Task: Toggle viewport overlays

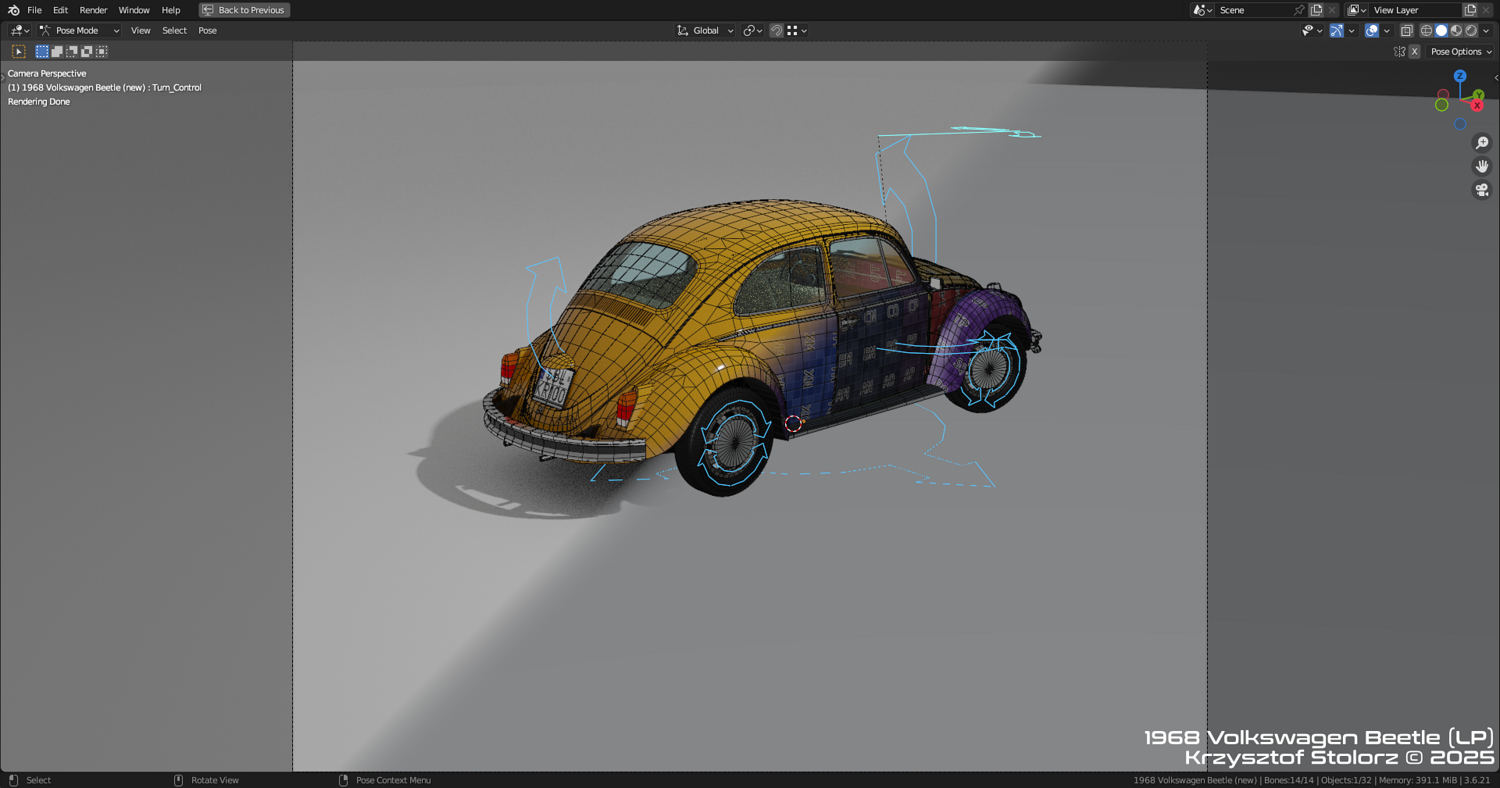Action: point(1372,31)
